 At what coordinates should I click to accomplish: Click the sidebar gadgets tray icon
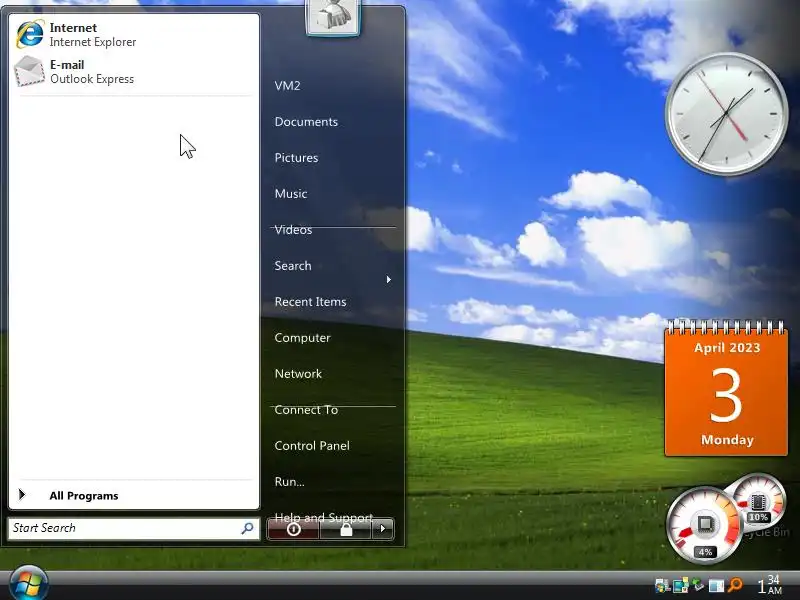click(x=680, y=586)
